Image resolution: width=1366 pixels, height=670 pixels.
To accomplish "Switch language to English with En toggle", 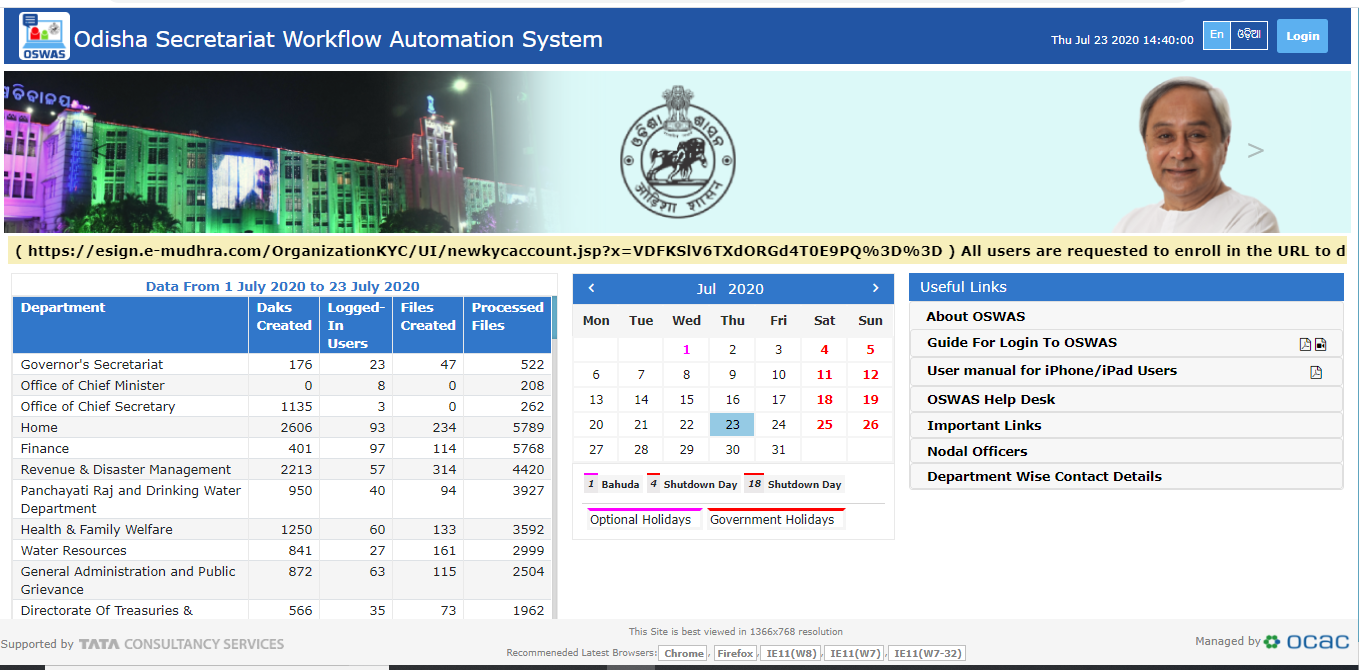I will tap(1216, 34).
